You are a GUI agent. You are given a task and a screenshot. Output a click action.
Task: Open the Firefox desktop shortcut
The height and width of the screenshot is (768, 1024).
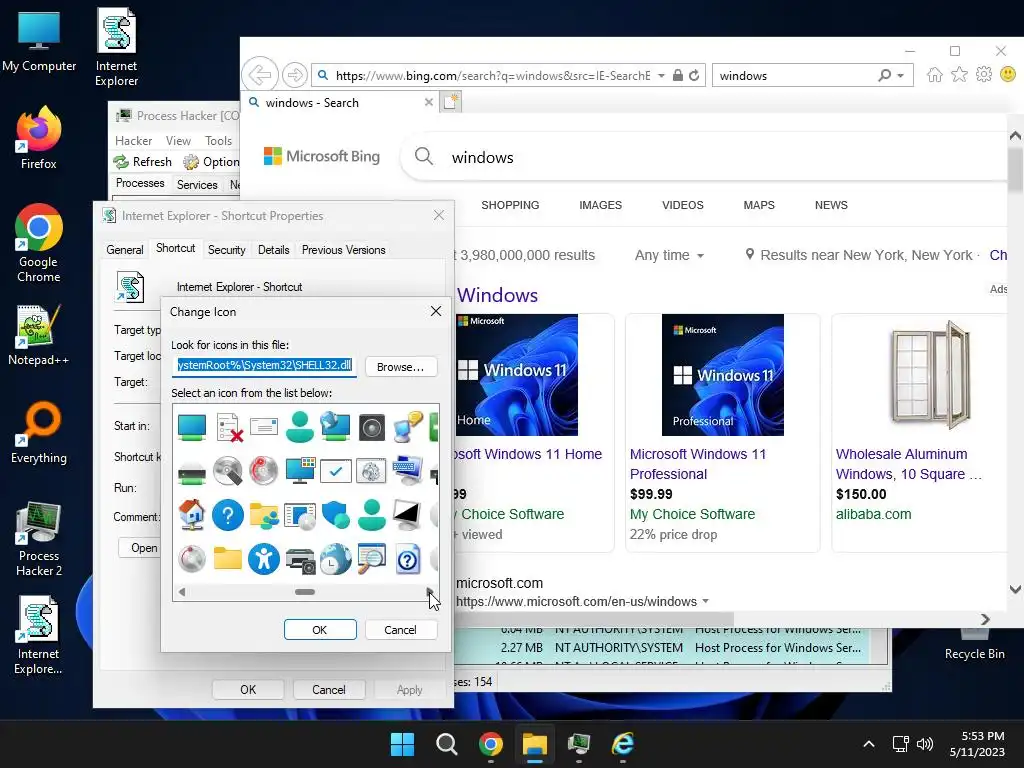tap(39, 138)
